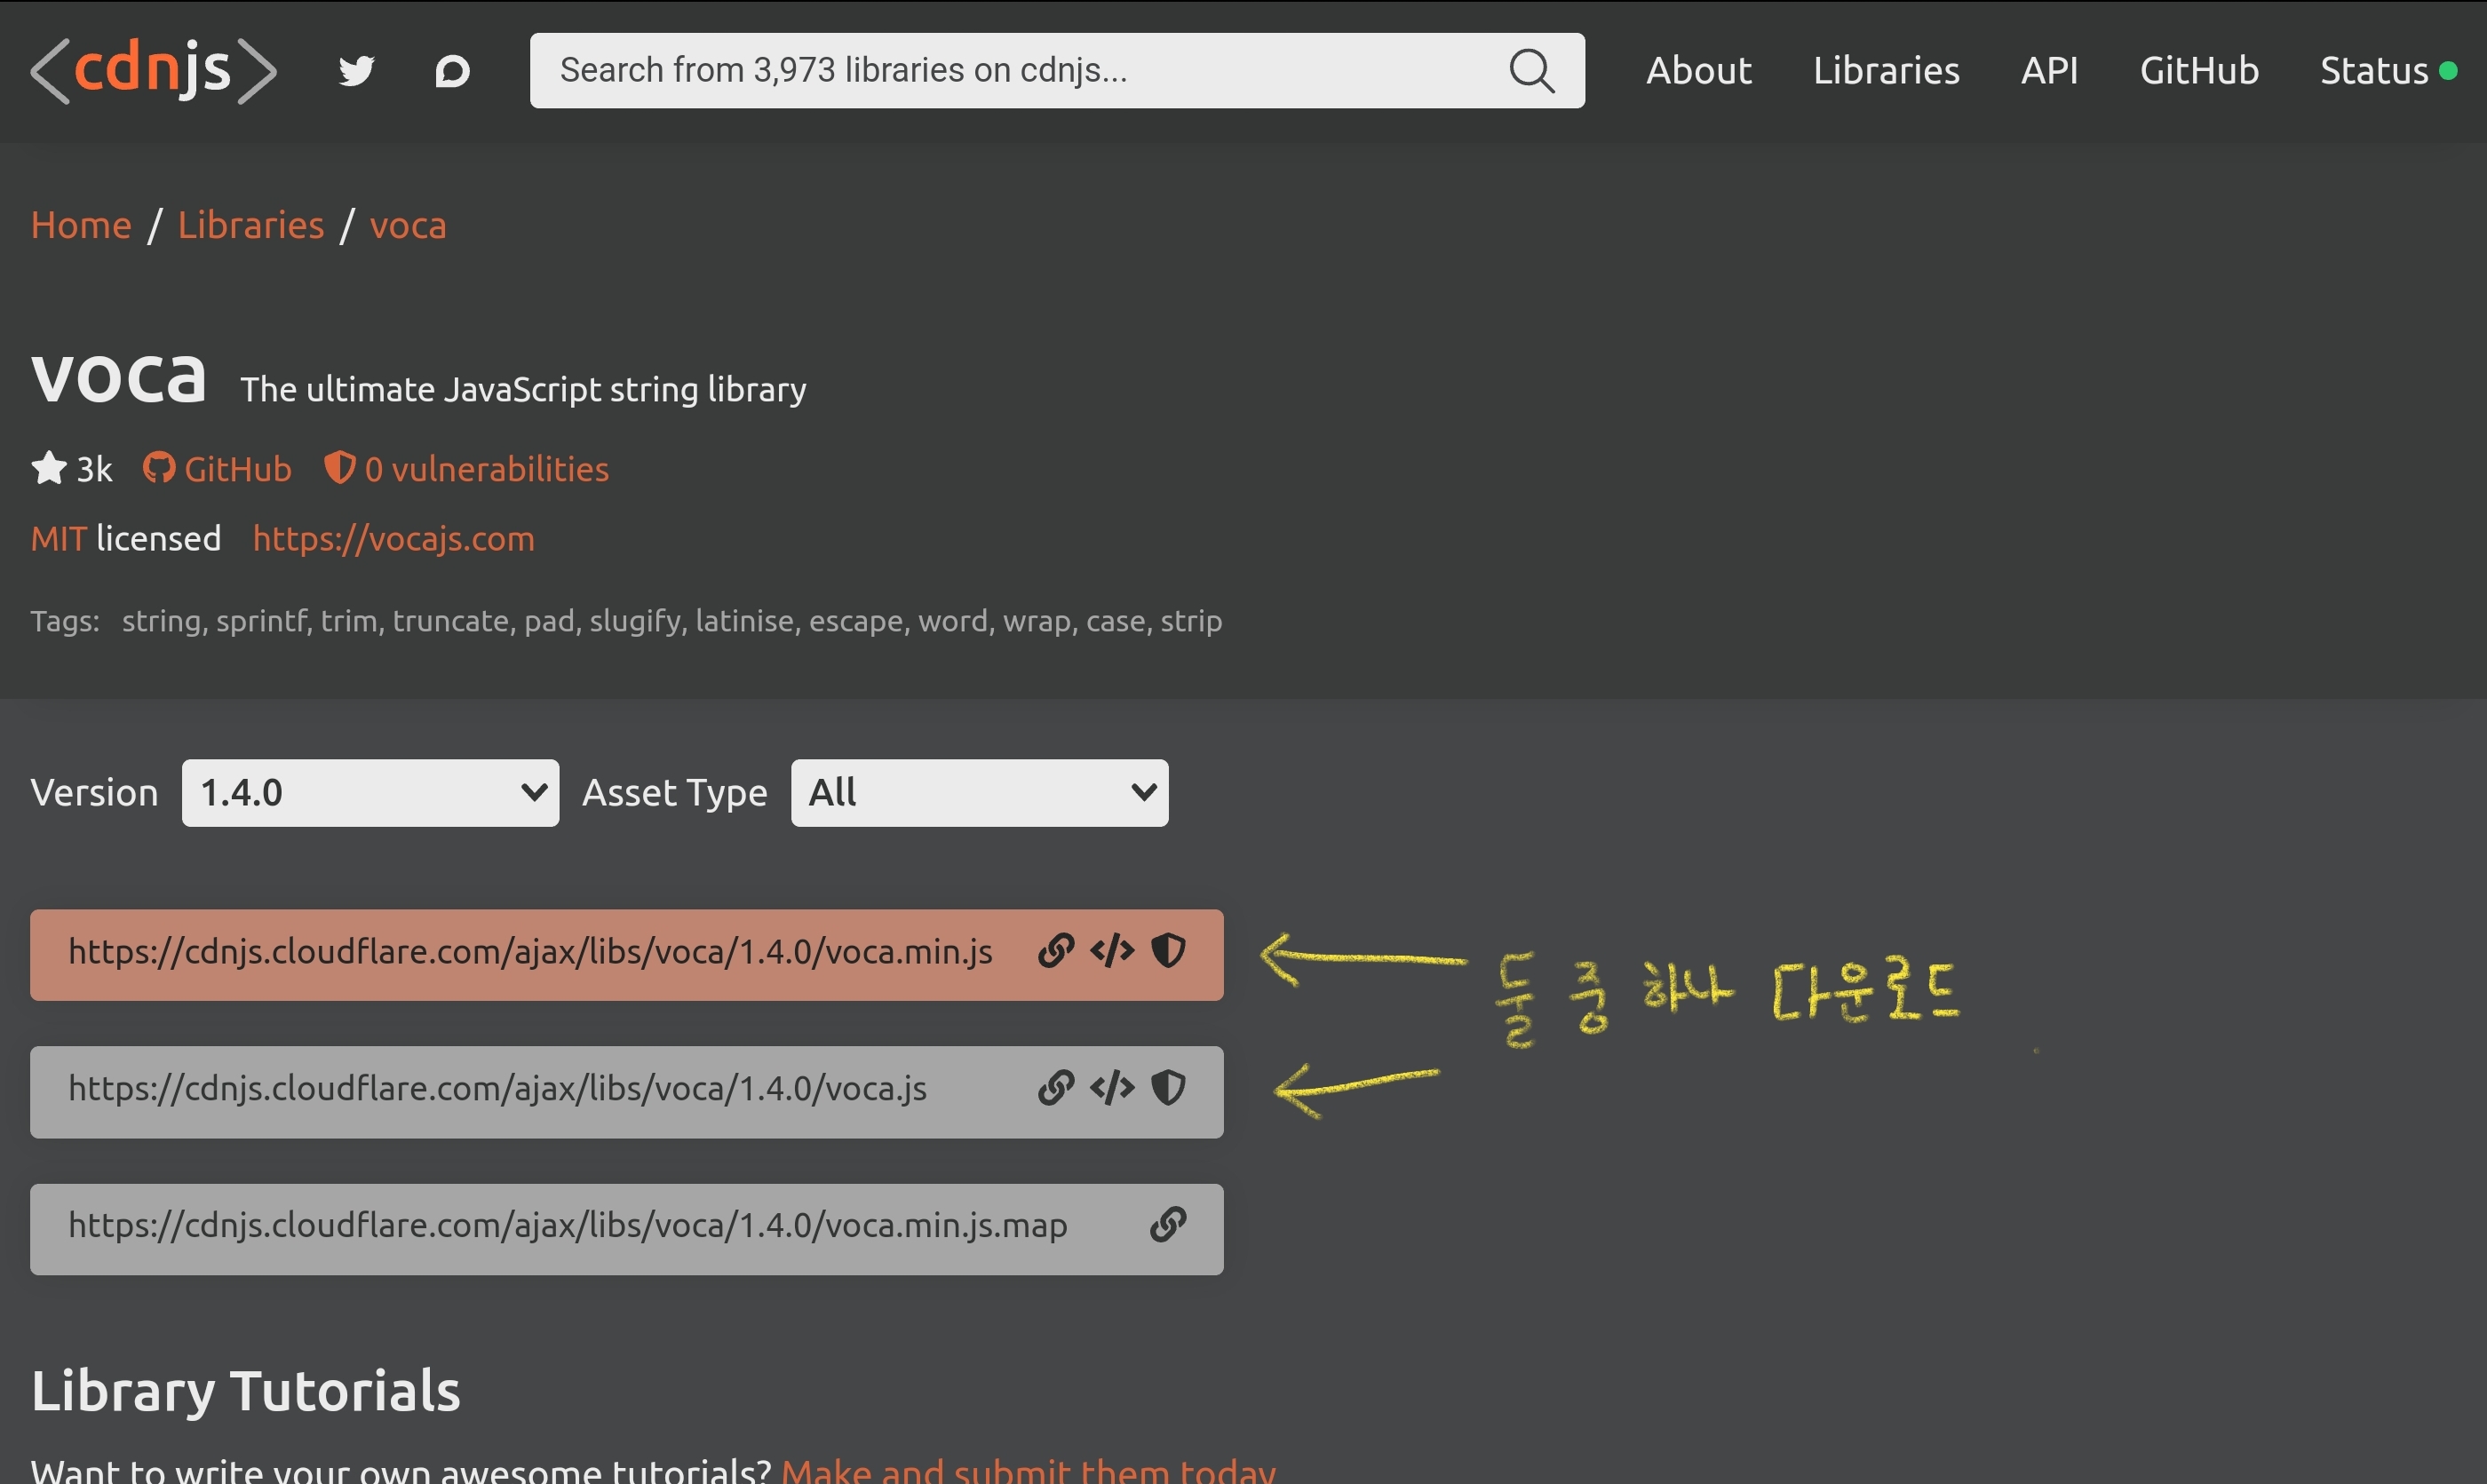This screenshot has width=2487, height=1484.
Task: Go to Libraries in top navigation
Action: [1885, 71]
